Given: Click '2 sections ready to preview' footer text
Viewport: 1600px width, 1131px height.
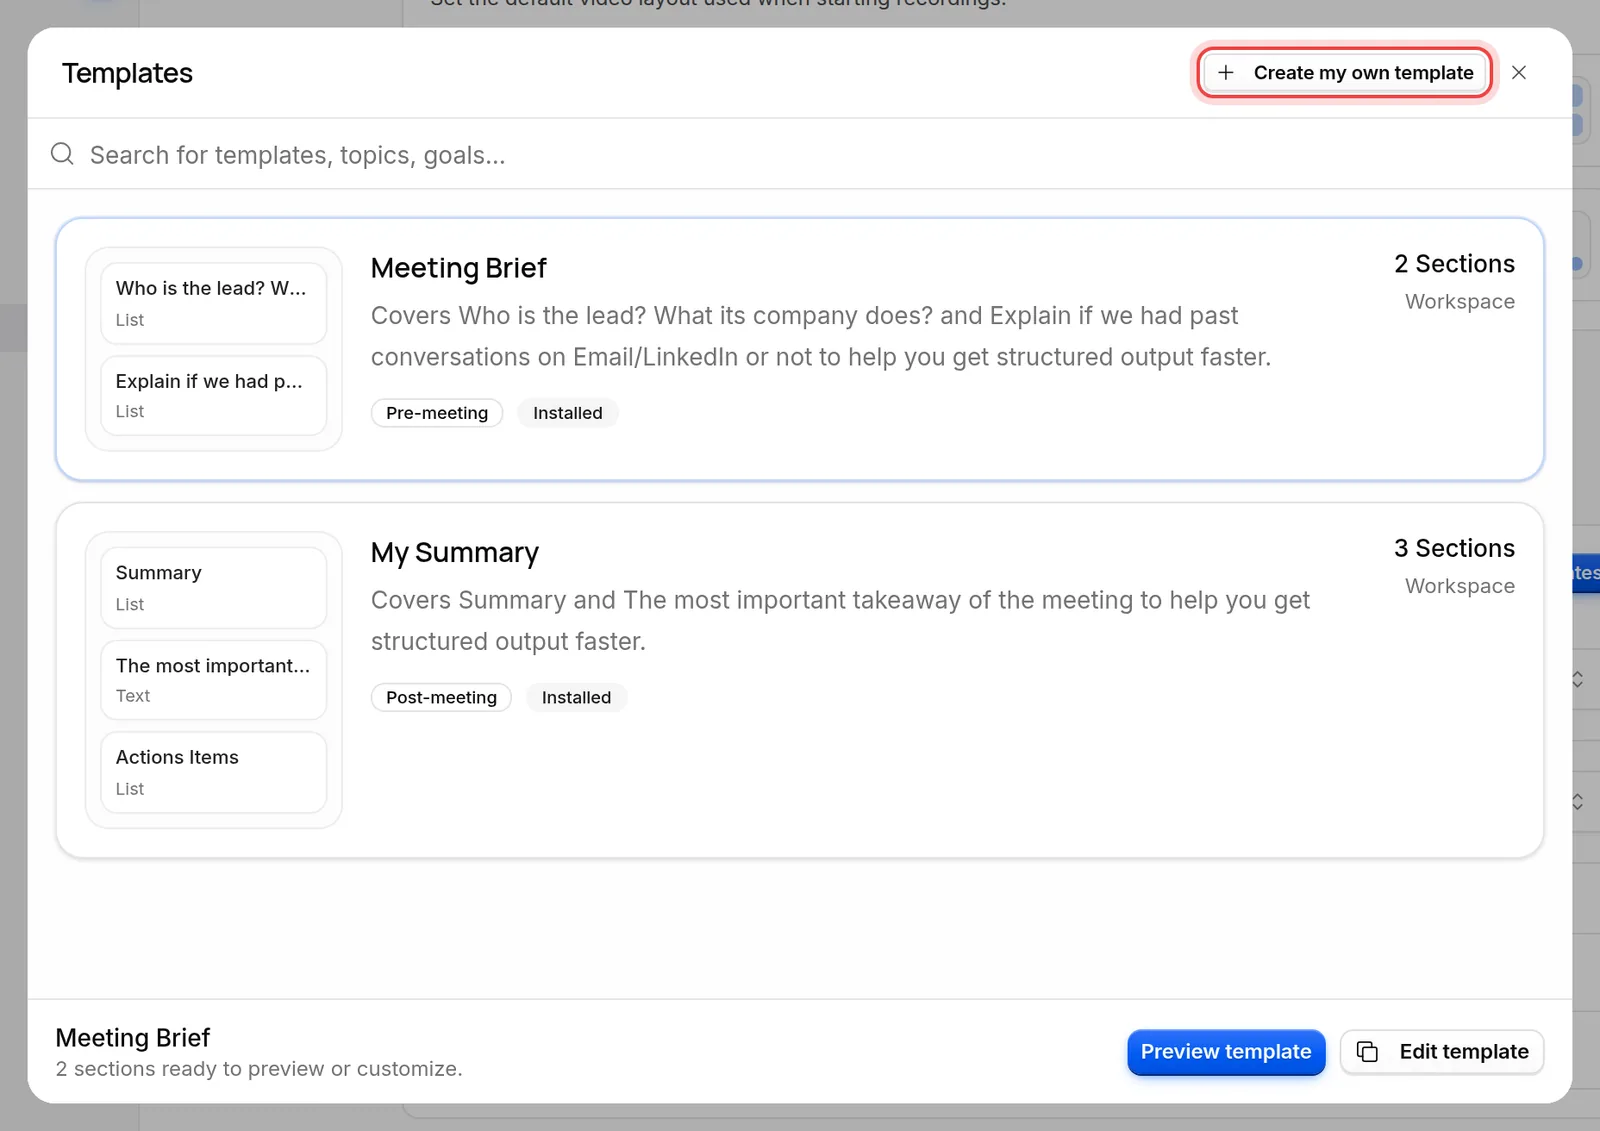Looking at the screenshot, I should point(259,1069).
